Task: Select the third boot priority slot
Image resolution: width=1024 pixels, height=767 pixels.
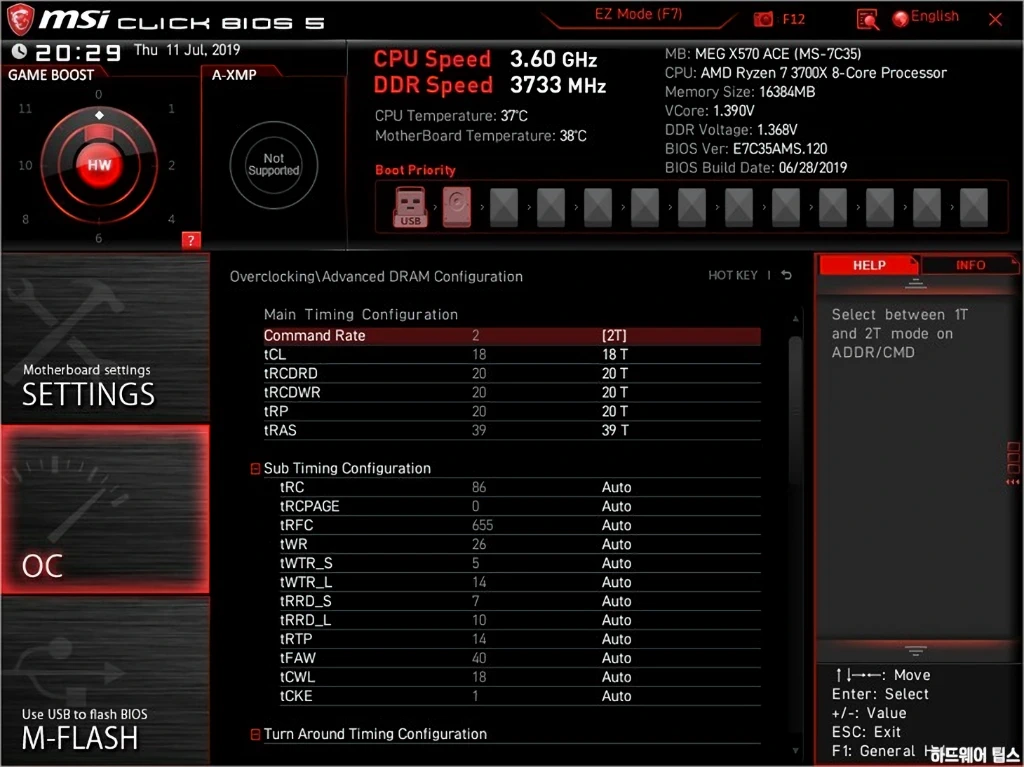Action: [x=504, y=207]
